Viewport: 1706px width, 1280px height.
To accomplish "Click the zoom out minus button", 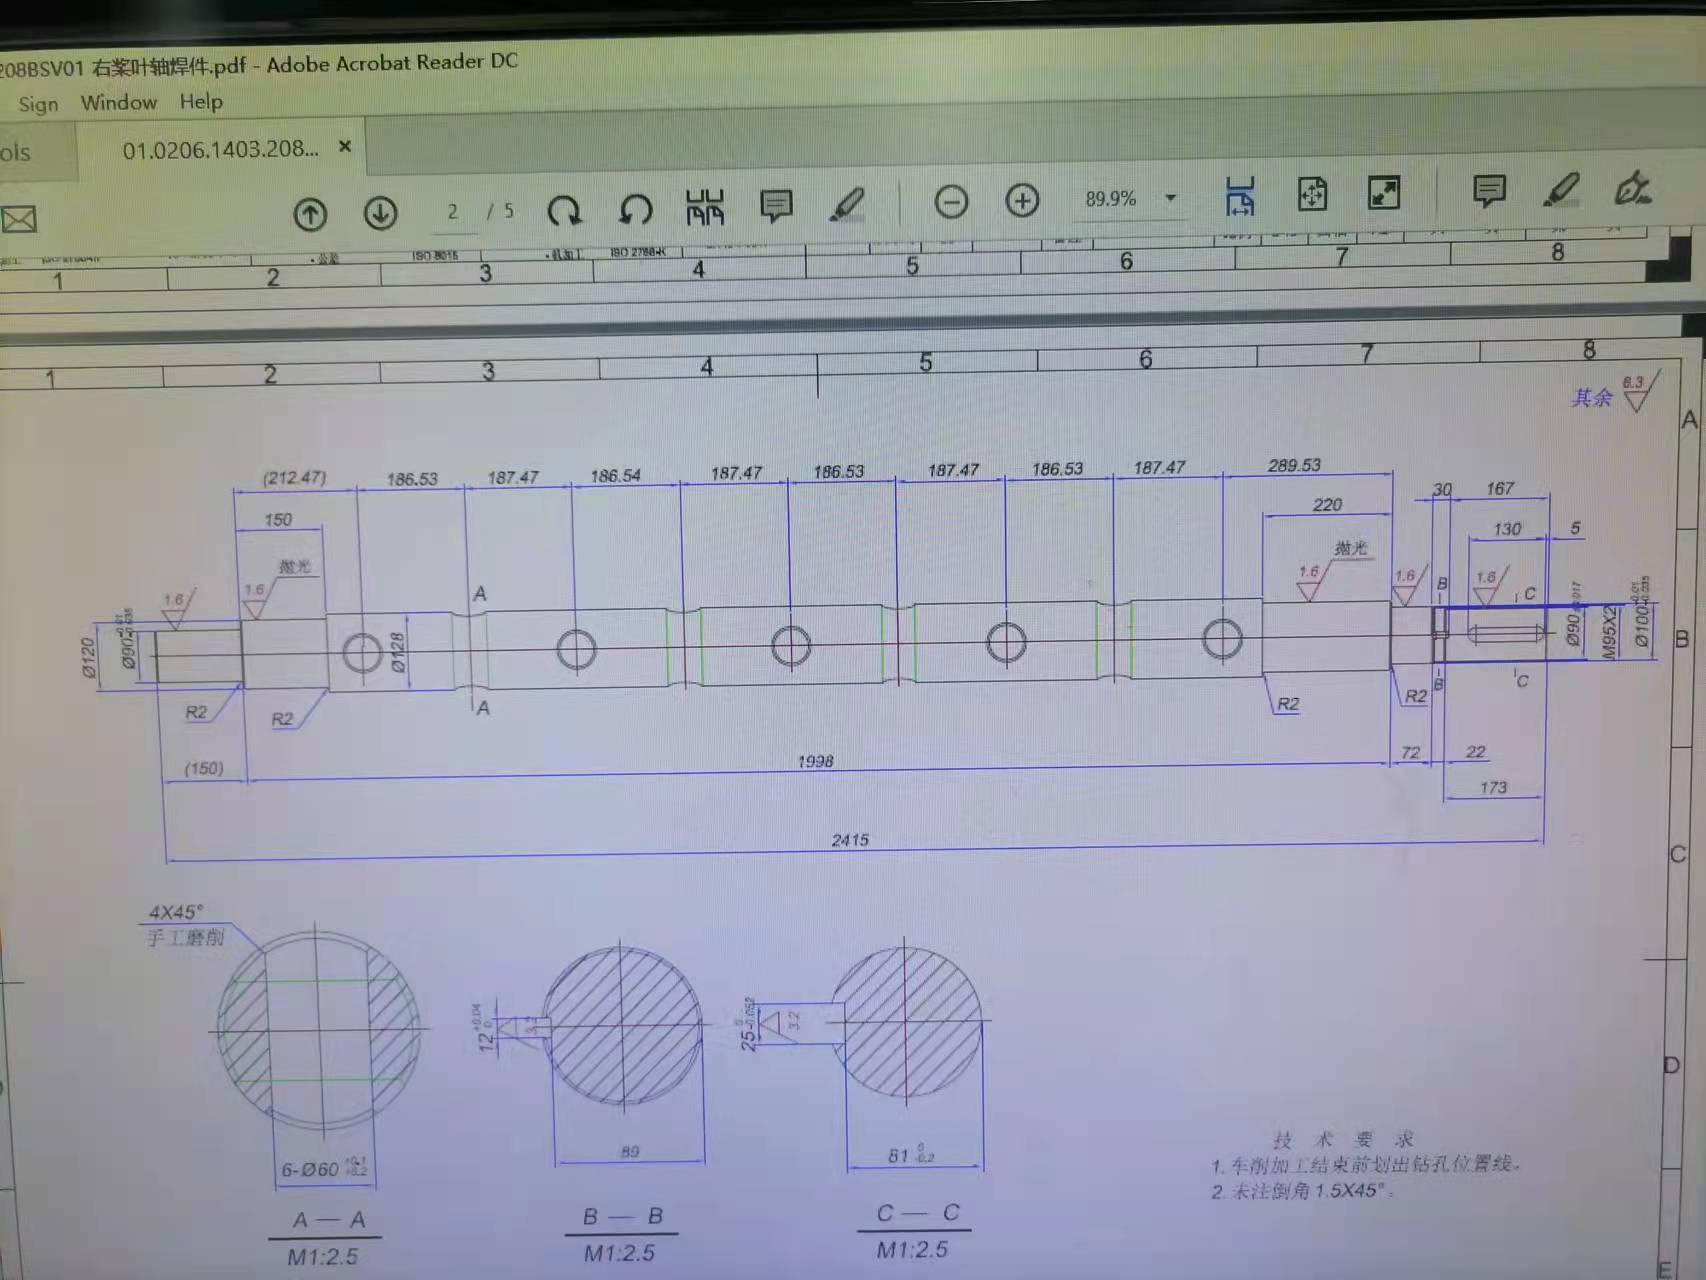I will 951,202.
